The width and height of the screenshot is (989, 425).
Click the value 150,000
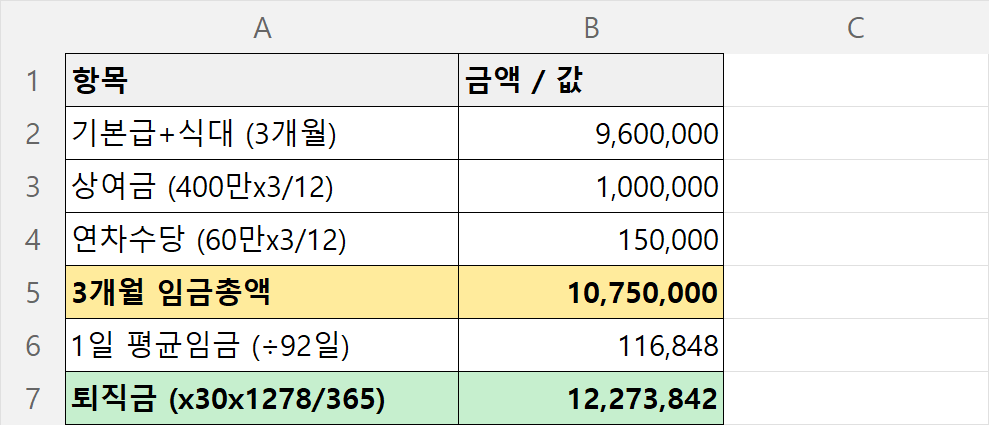(591, 239)
